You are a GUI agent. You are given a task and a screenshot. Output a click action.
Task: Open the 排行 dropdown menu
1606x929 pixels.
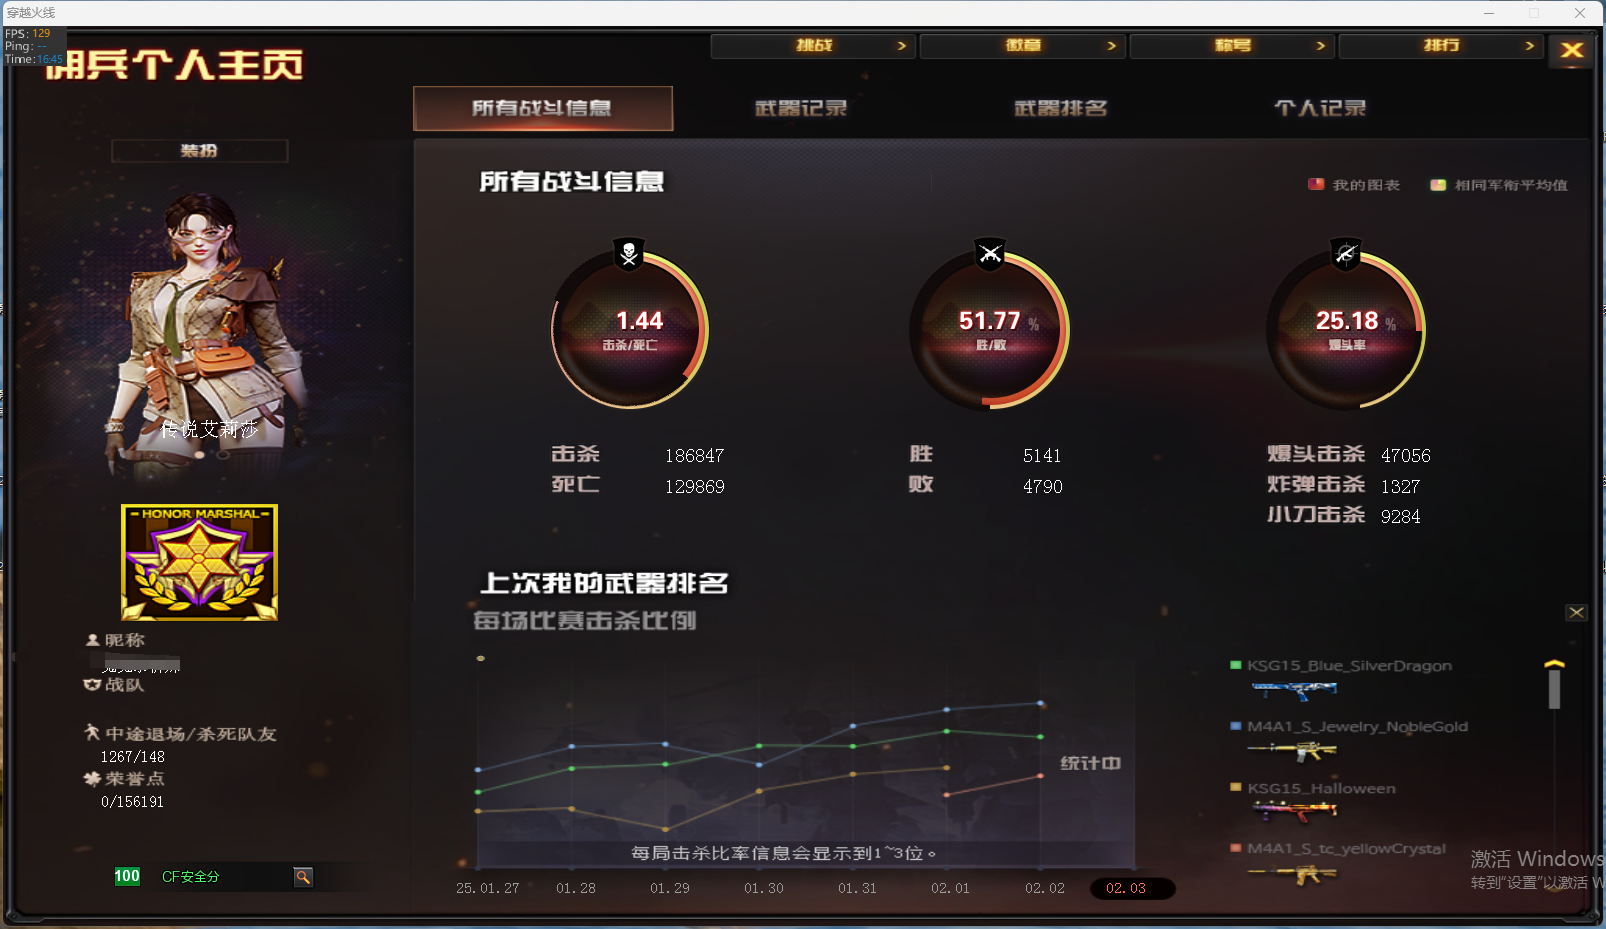(x=1441, y=46)
